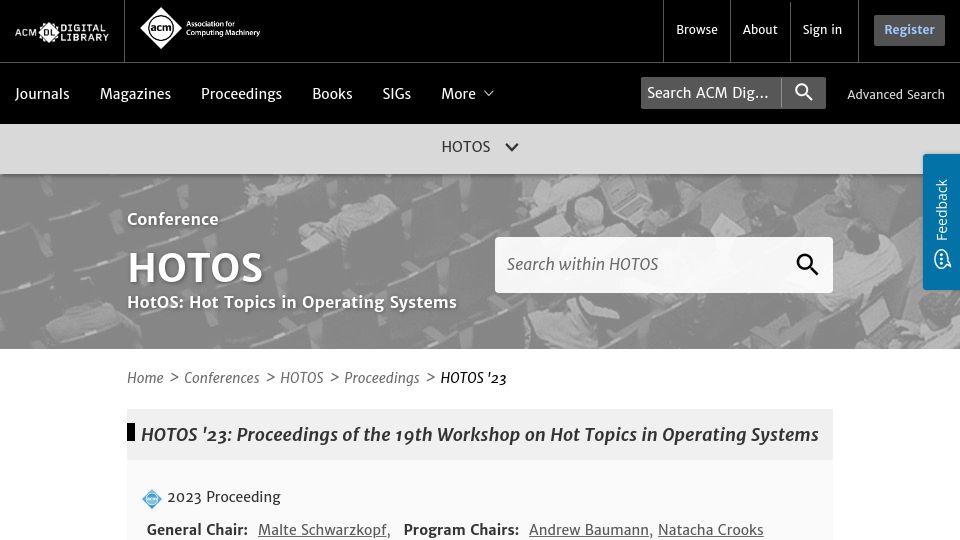Image resolution: width=960 pixels, height=540 pixels.
Task: Open Natacha Crooks's author link
Action: coord(710,530)
